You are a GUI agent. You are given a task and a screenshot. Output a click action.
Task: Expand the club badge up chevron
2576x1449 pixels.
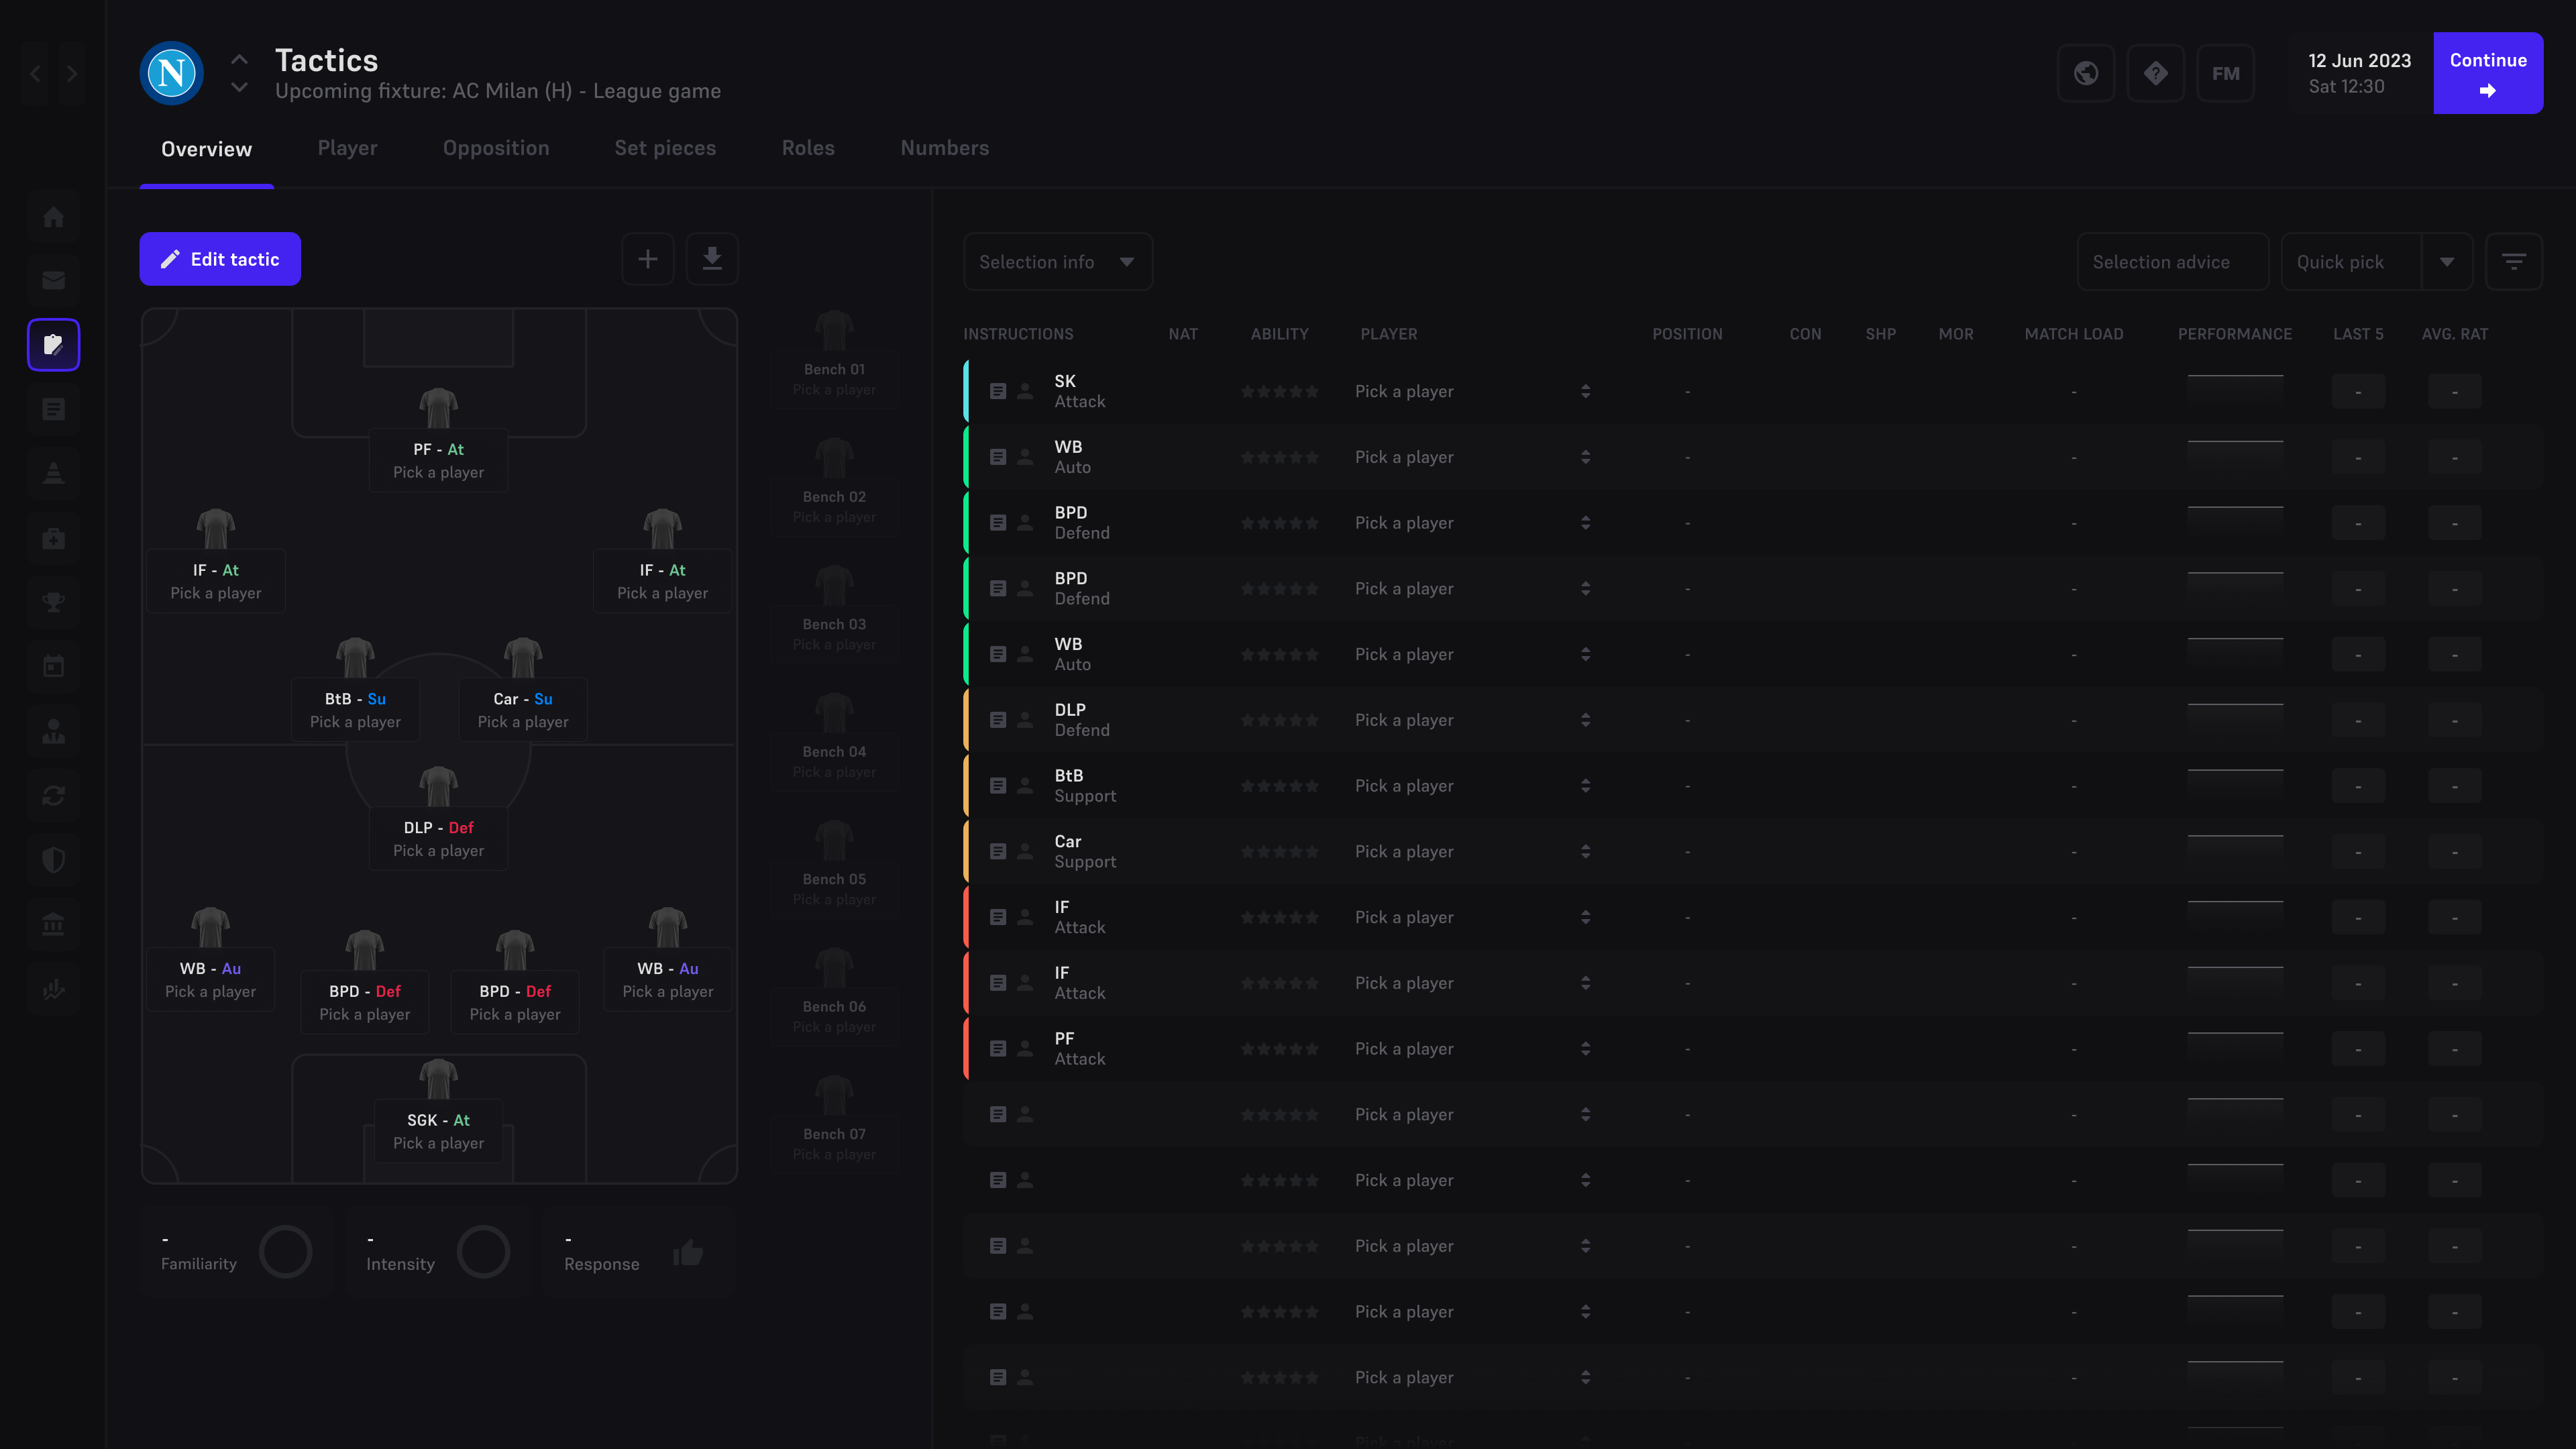tap(239, 58)
